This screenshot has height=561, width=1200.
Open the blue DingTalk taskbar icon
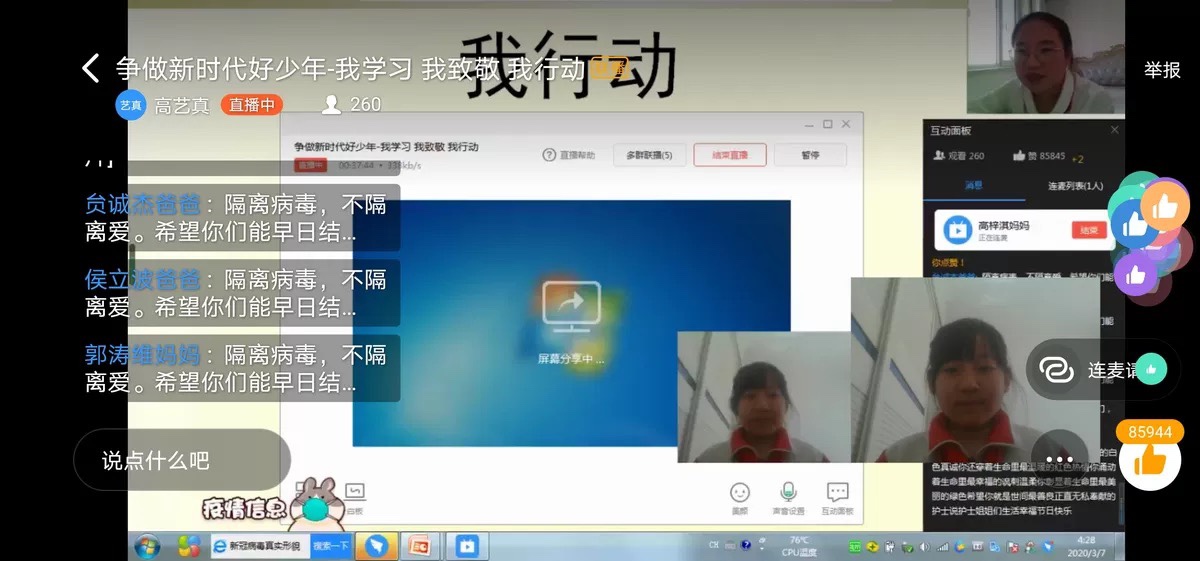click(376, 546)
